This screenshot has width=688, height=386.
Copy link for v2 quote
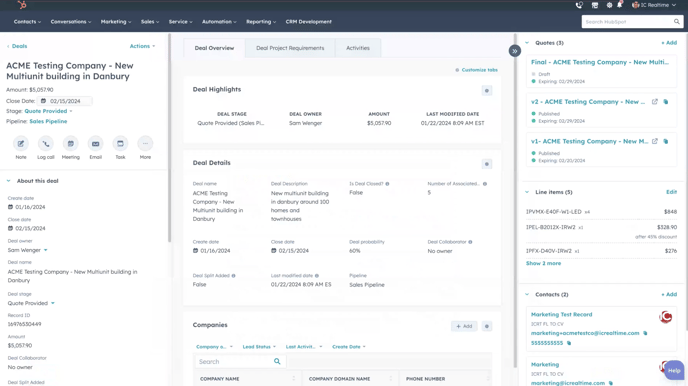click(666, 102)
